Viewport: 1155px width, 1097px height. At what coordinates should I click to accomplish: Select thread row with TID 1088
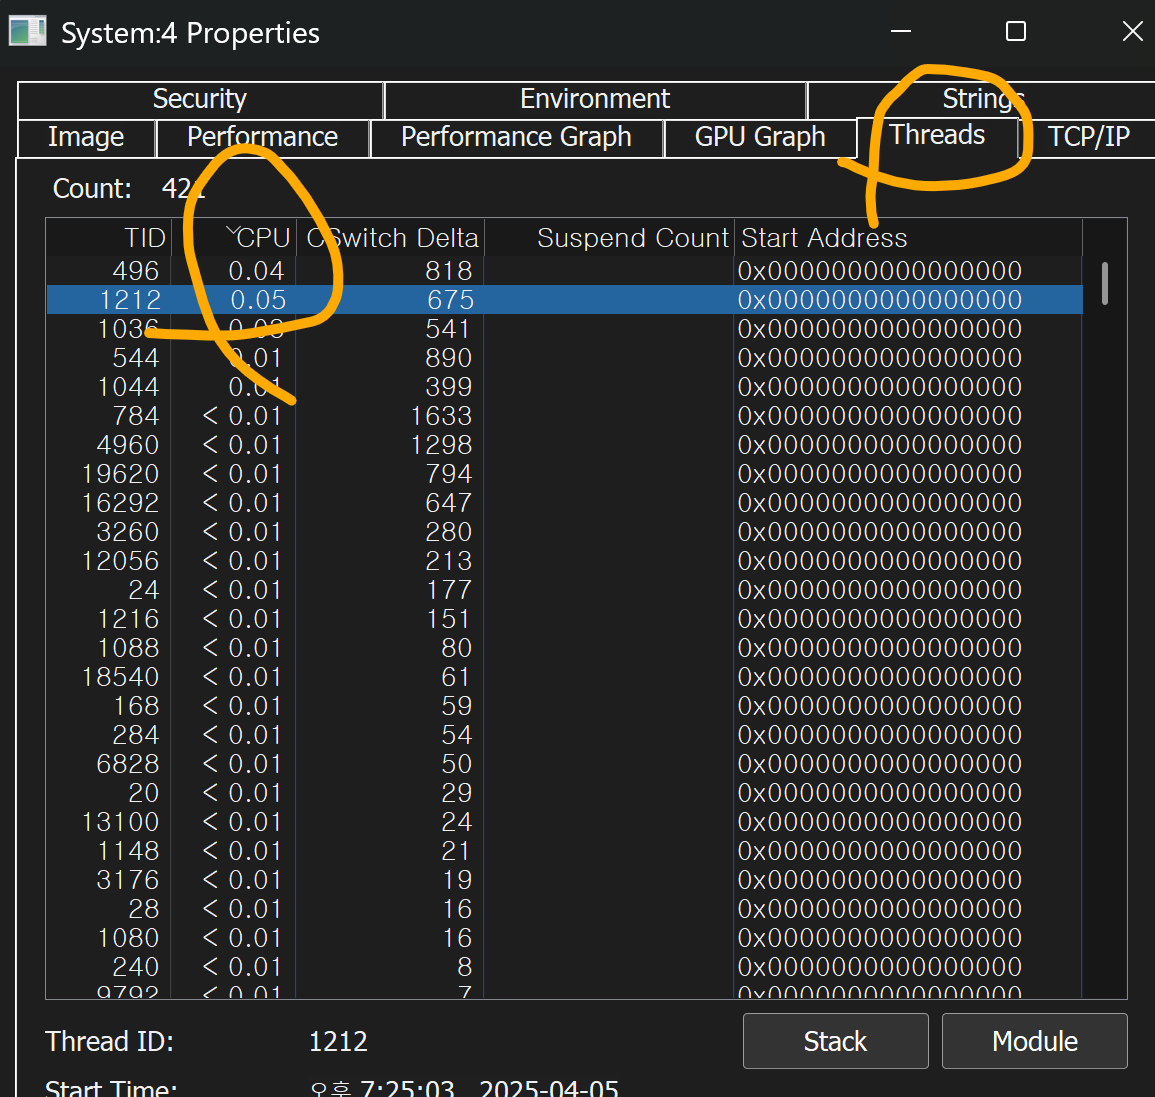click(564, 648)
